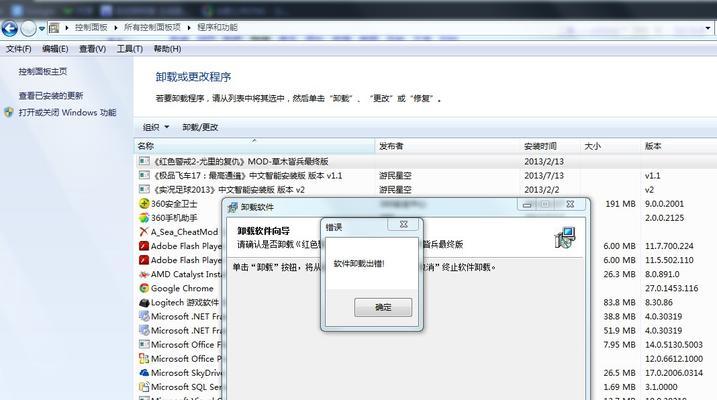Open the 工具(T) menu
This screenshot has width=717, height=400.
[130, 49]
